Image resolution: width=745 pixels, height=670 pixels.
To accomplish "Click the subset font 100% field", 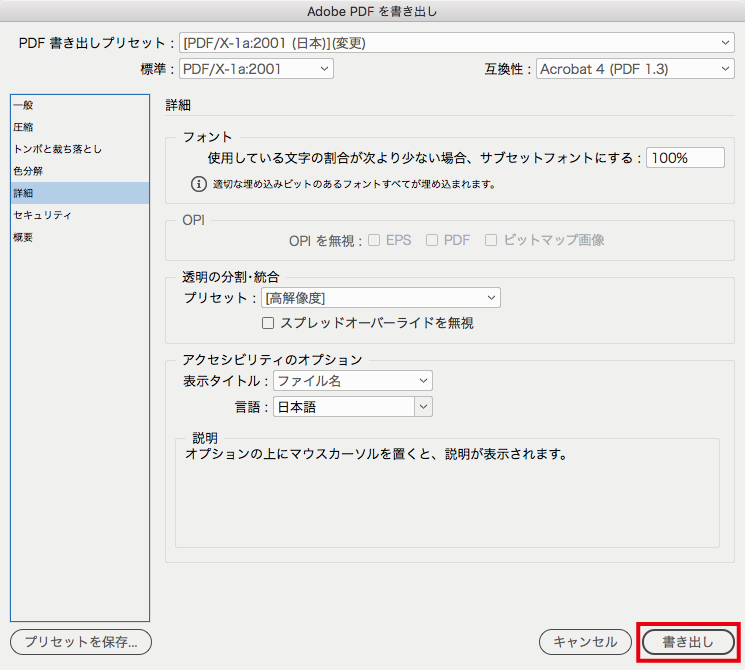I will 685,158.
